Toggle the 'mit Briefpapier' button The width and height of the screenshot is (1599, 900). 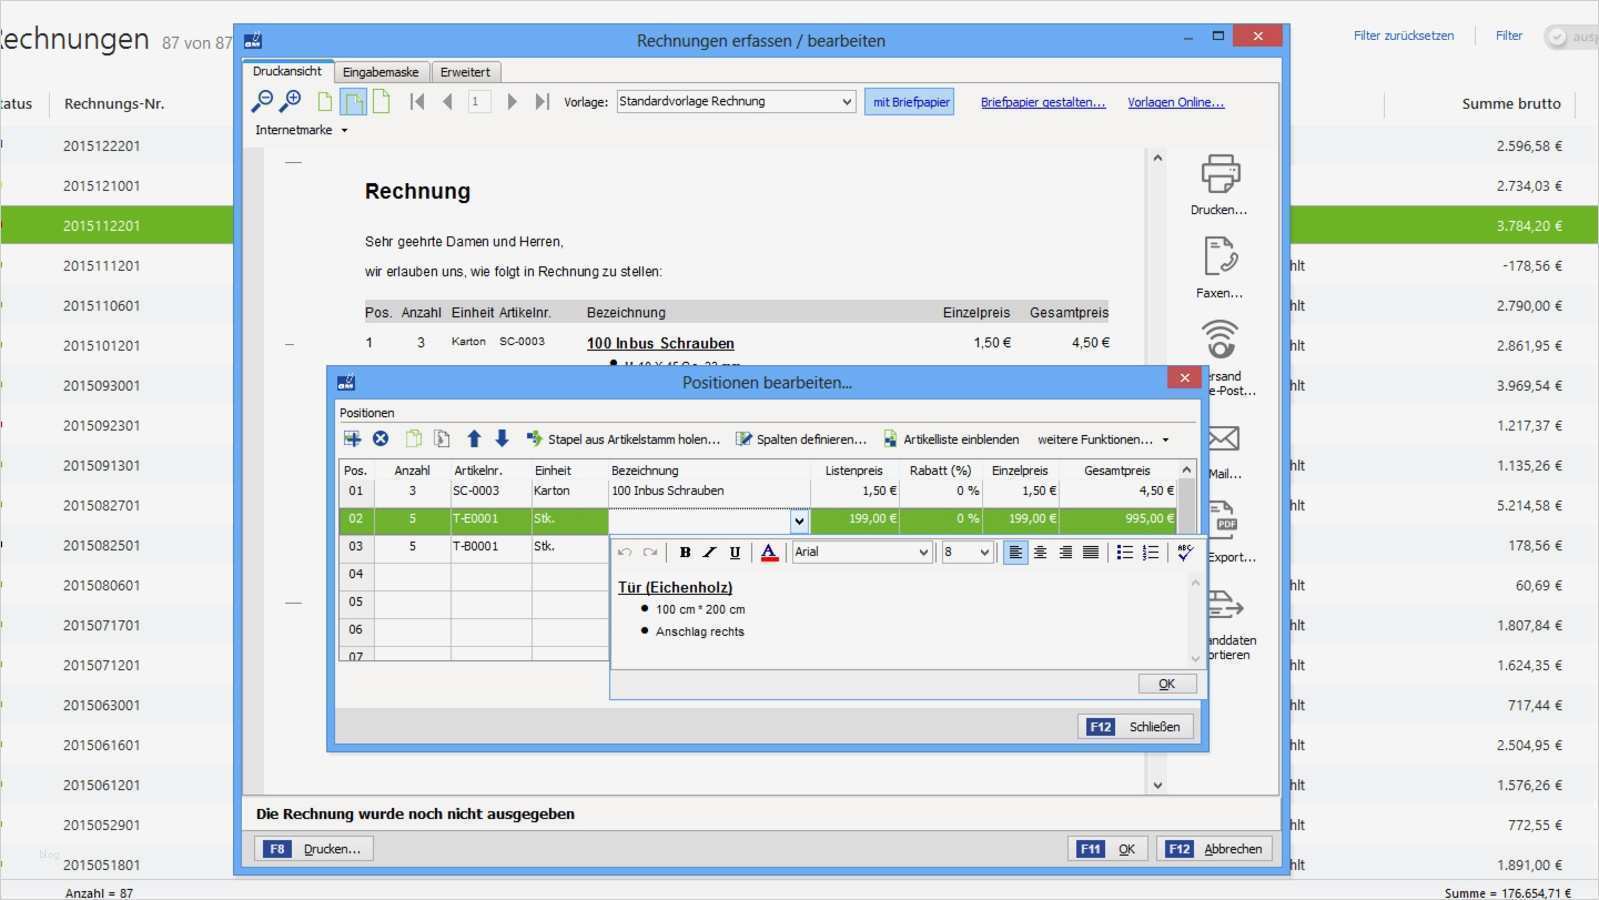(910, 102)
